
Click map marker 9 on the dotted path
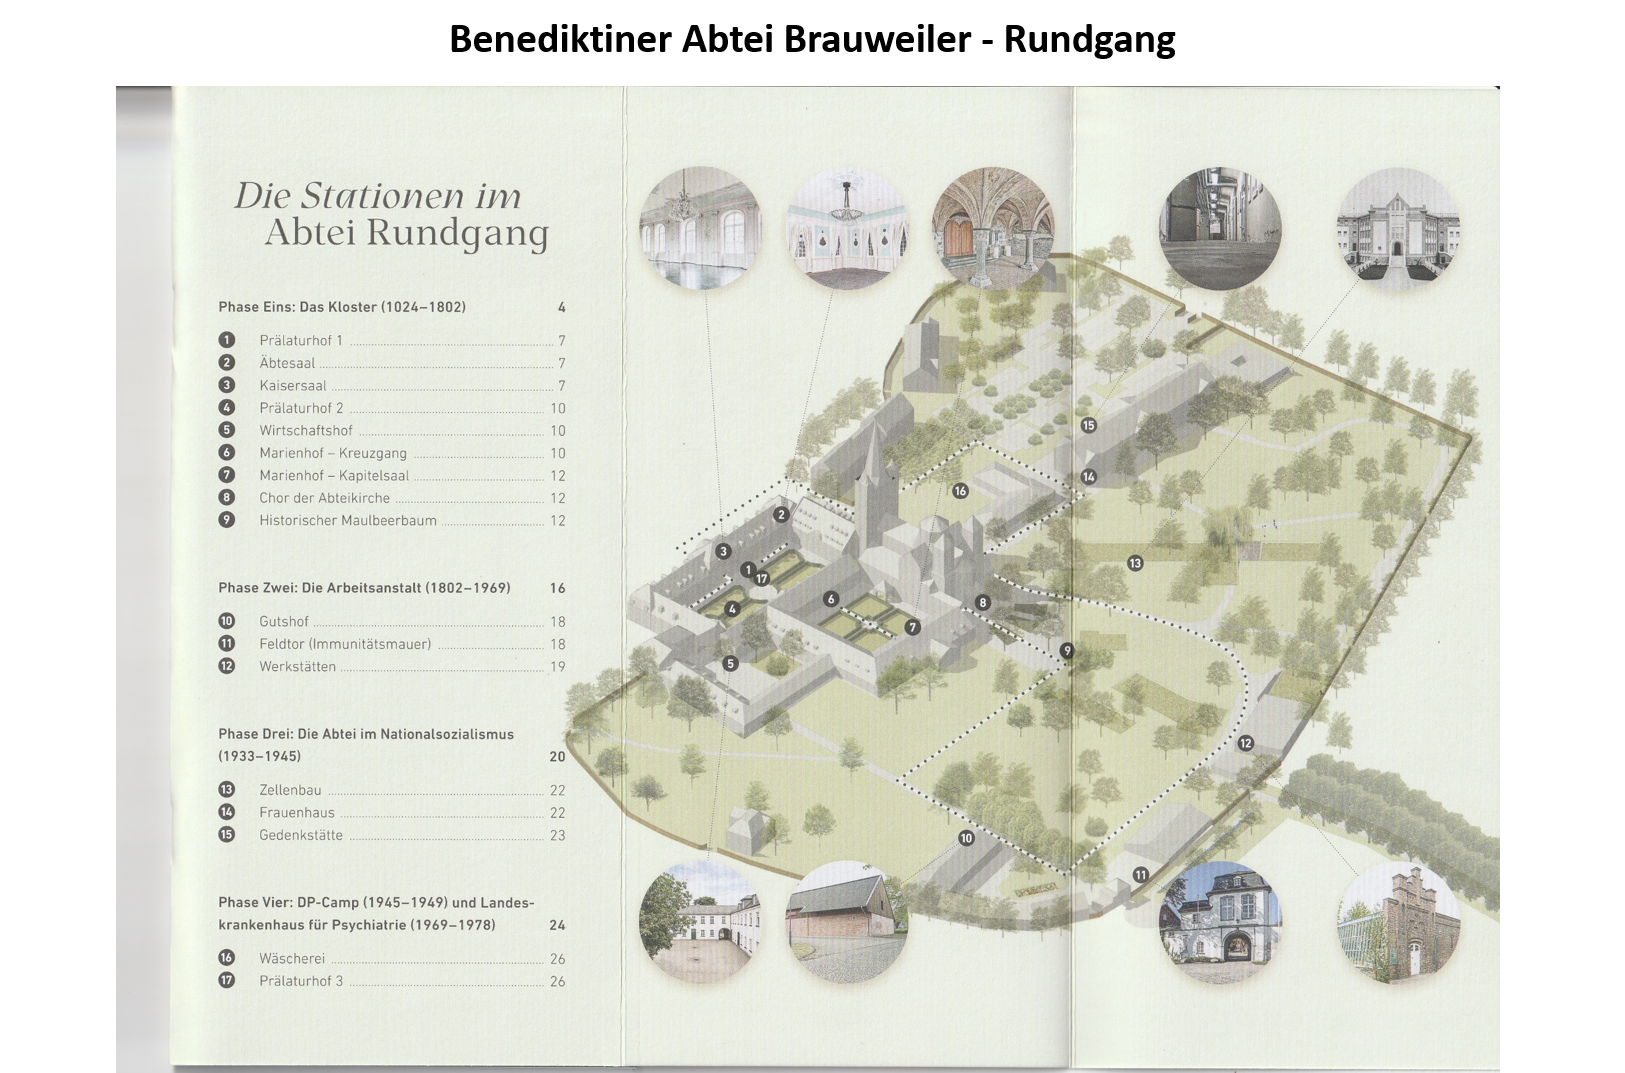(1067, 651)
